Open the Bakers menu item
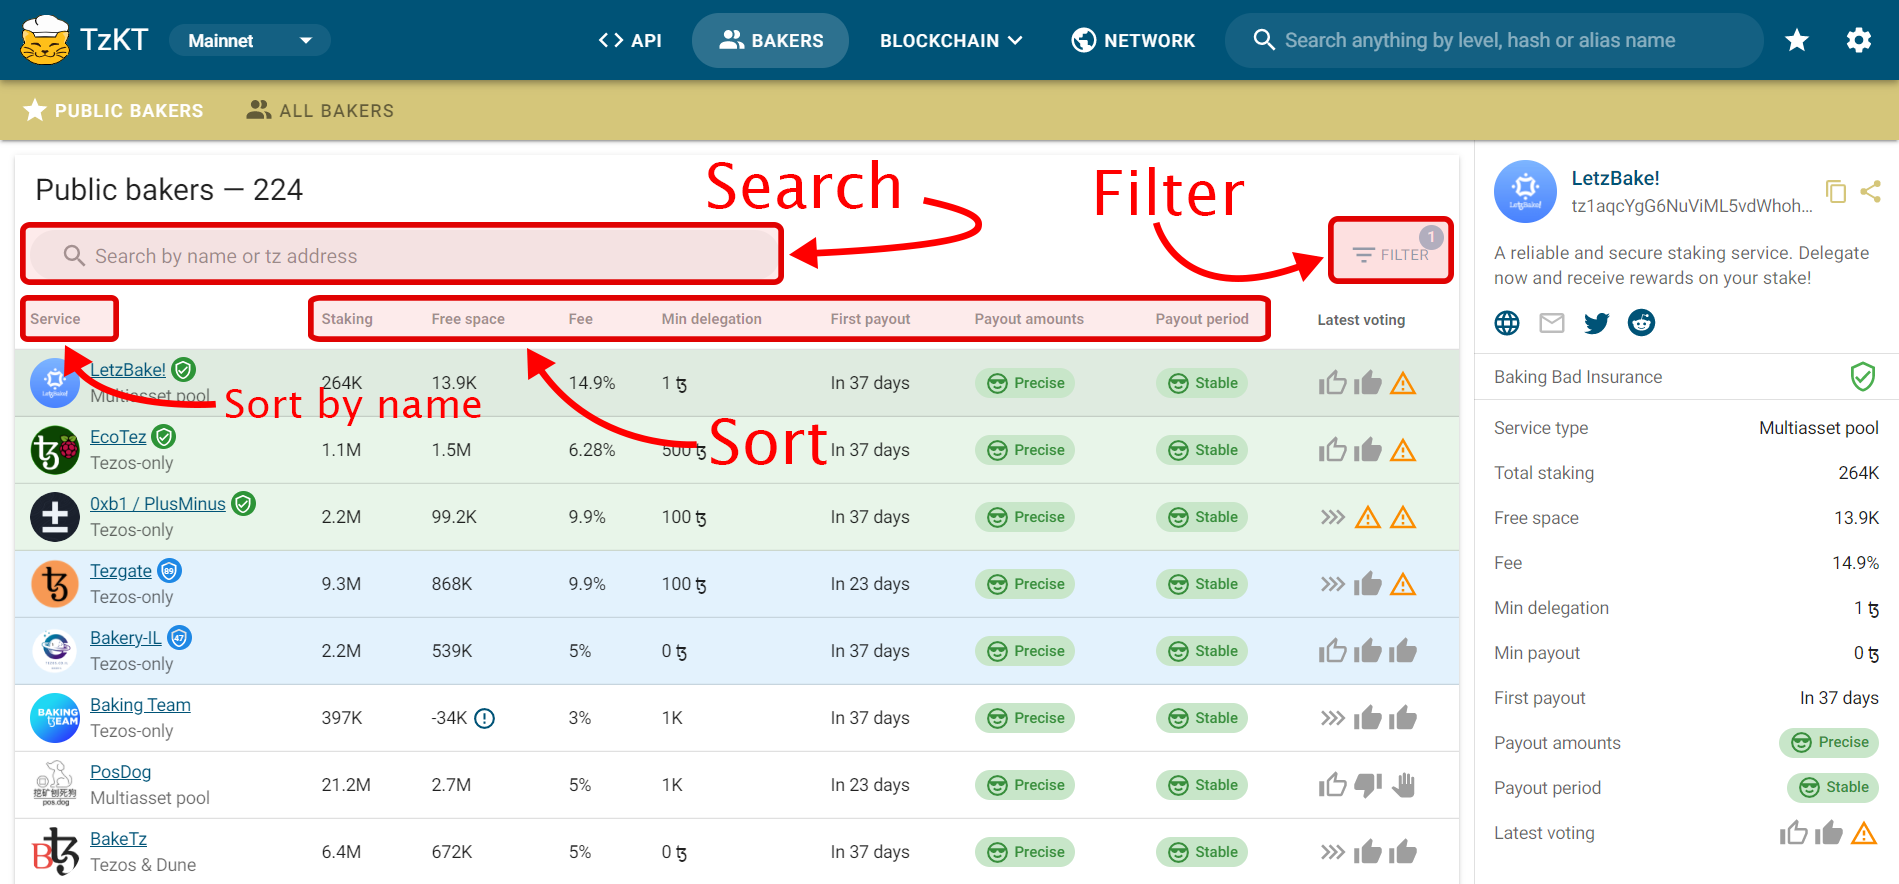This screenshot has width=1899, height=884. (770, 40)
